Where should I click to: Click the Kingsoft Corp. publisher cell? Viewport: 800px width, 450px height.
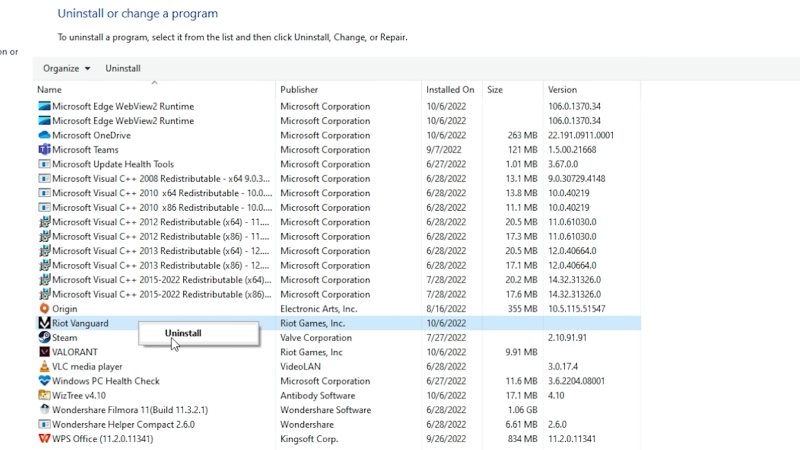[309, 439]
